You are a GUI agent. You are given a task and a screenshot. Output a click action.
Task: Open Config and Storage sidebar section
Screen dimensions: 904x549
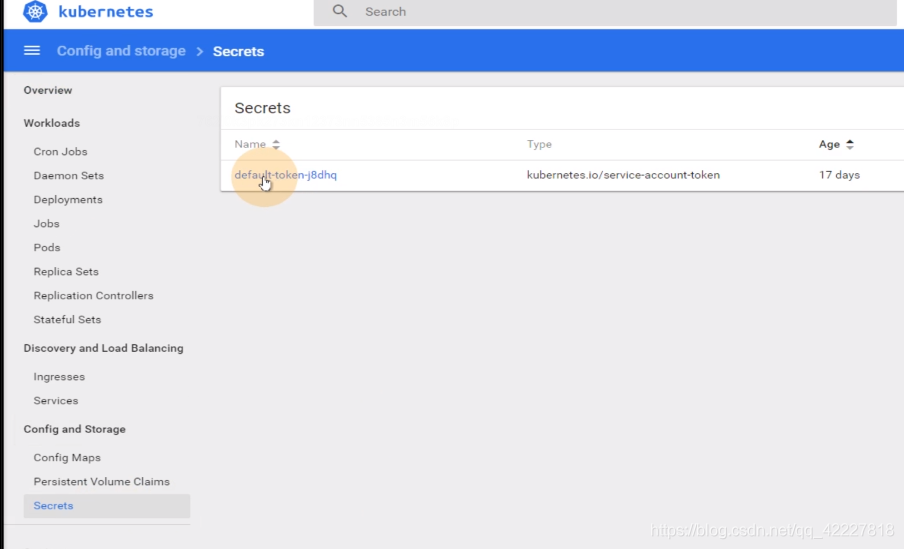[x=74, y=429]
